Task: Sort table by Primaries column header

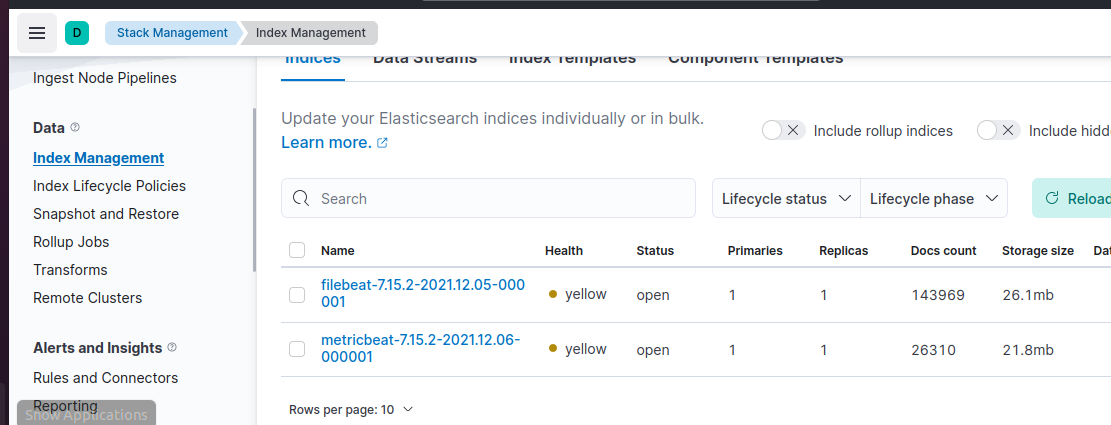Action: 755,251
